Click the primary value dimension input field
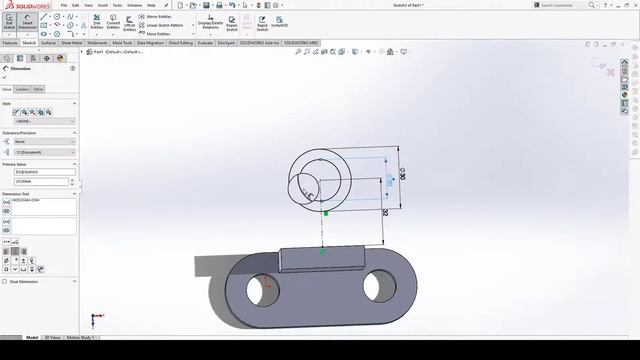Viewport: 640px width, 360px height. [x=41, y=182]
